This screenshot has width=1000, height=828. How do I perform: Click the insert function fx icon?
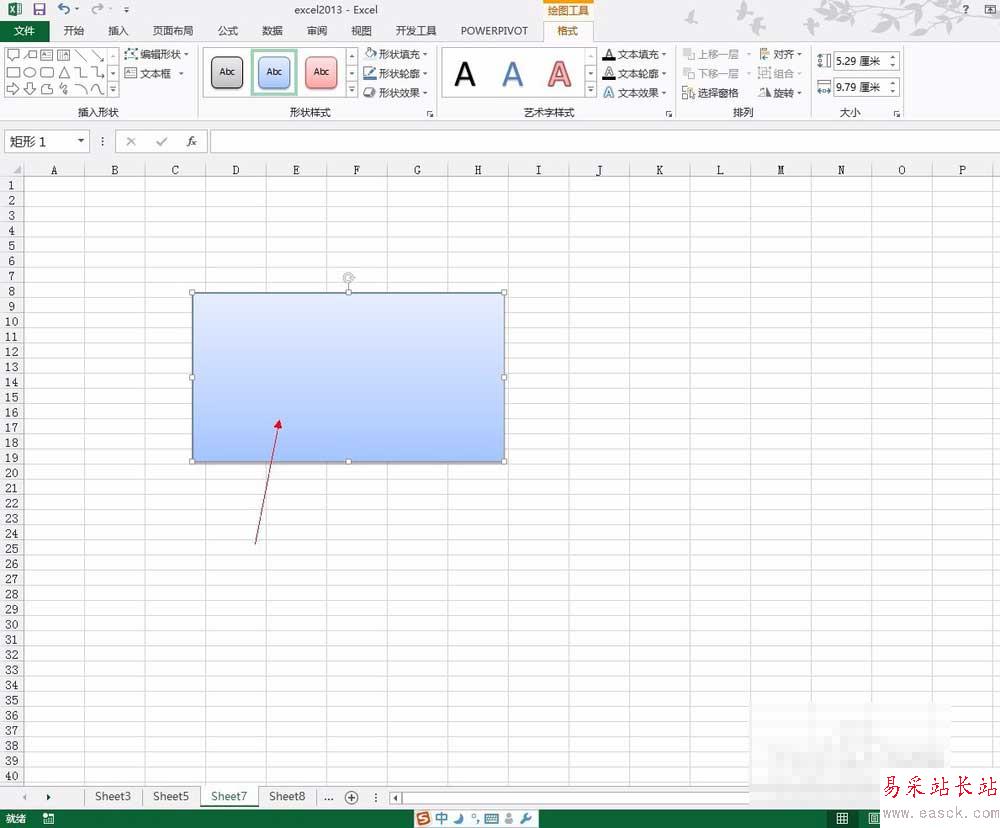pos(191,142)
